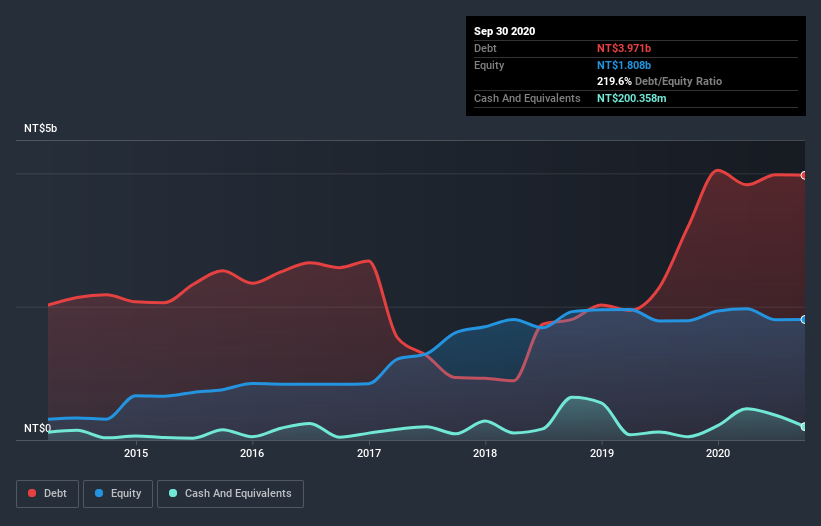
Task: Click the Debt label in tooltip
Action: coord(485,48)
